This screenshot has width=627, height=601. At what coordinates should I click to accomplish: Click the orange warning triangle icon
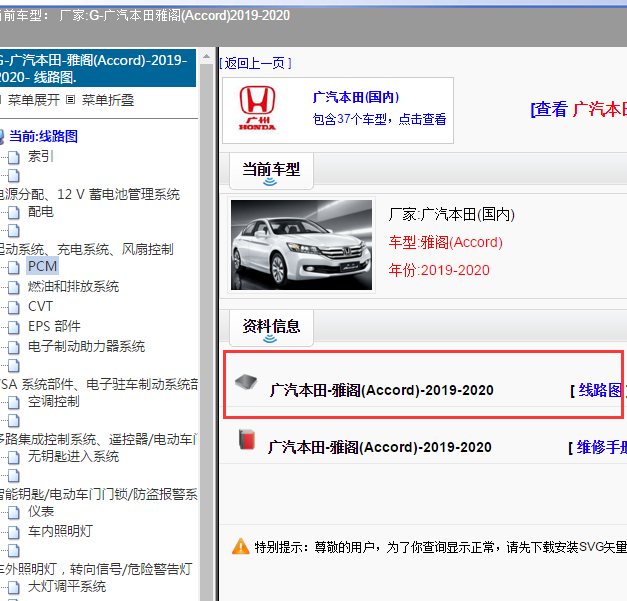pyautogui.click(x=241, y=546)
